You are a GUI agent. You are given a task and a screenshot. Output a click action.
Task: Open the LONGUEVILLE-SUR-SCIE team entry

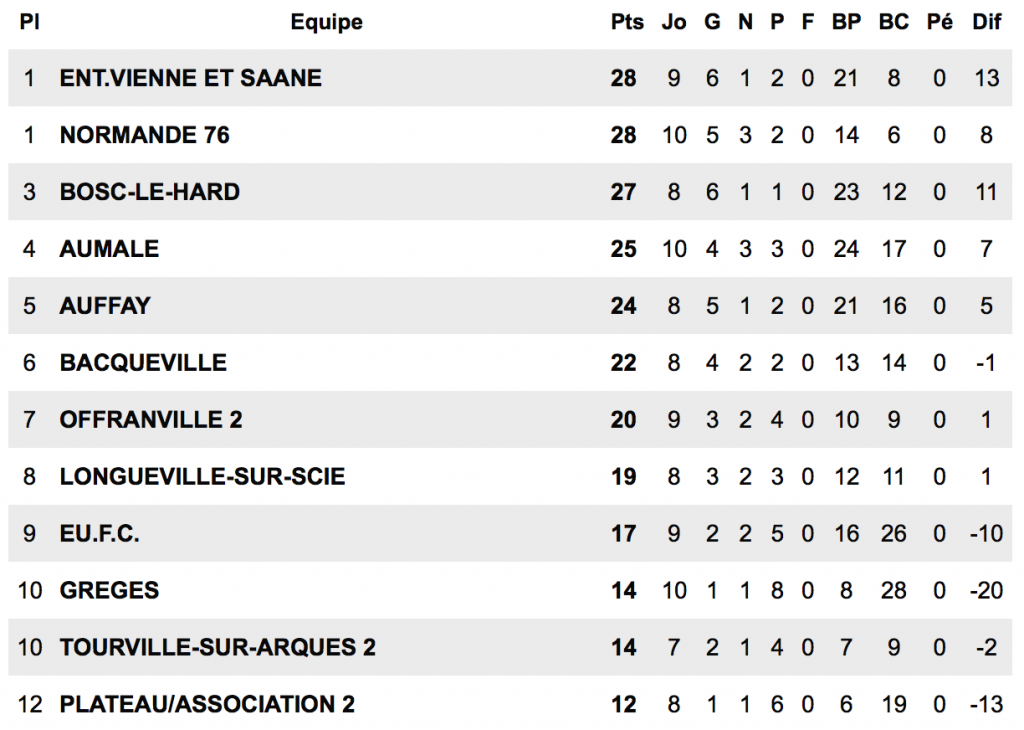point(202,477)
